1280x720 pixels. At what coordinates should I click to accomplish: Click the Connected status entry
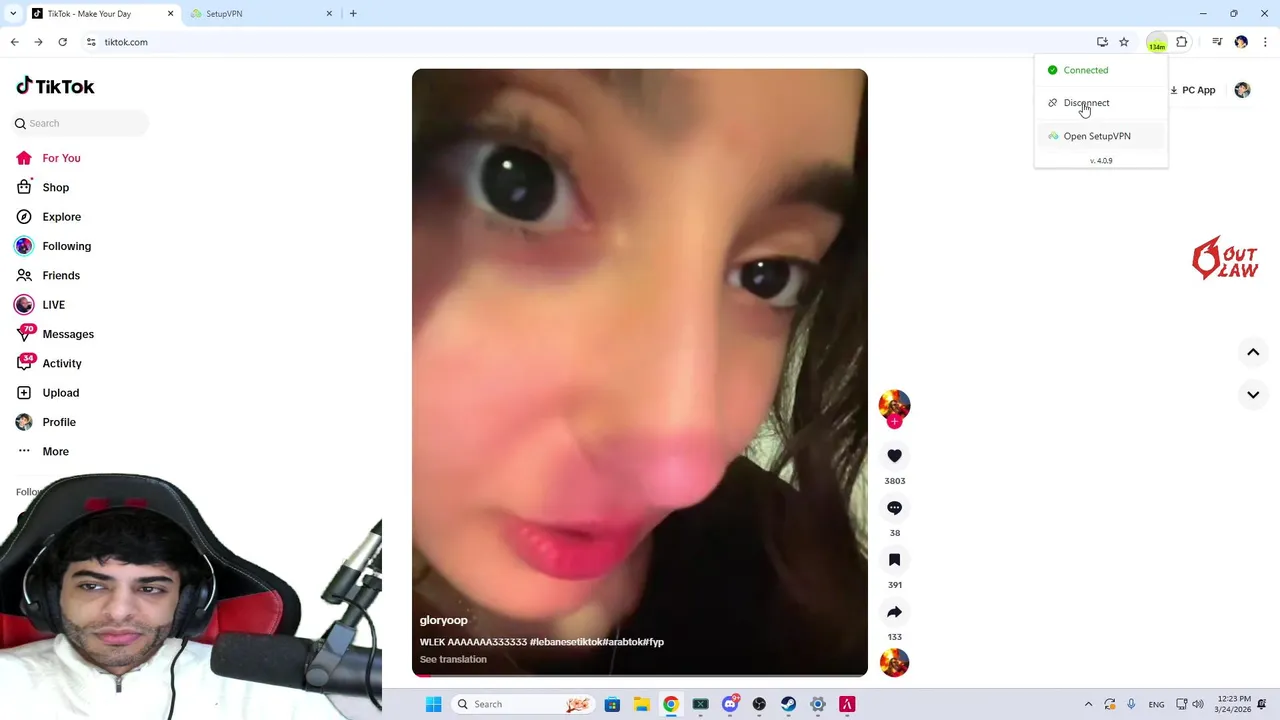1101,70
